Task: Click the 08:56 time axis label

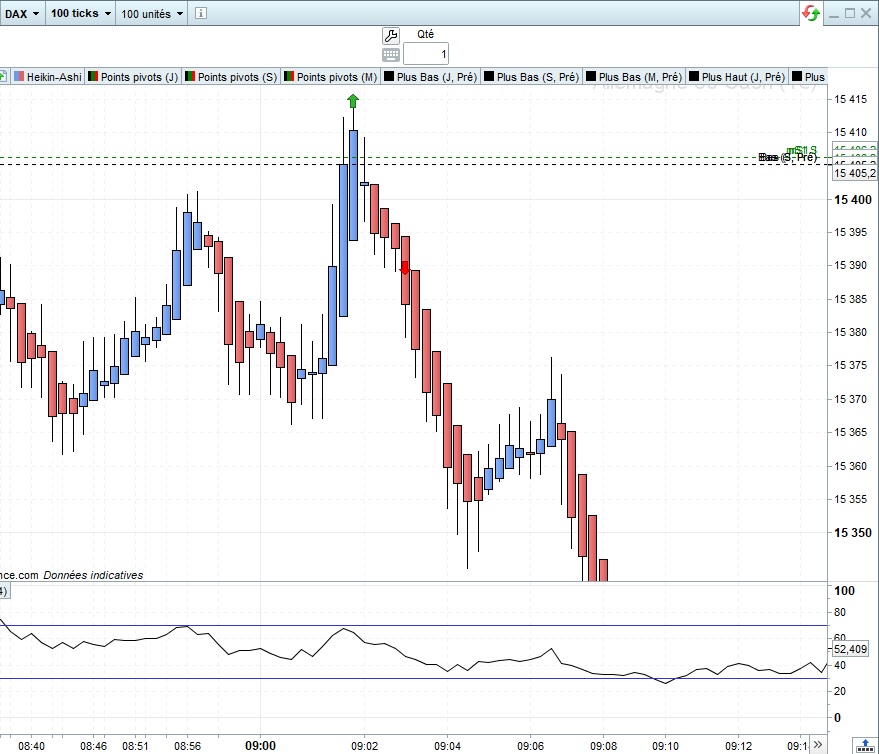Action: coord(187,746)
